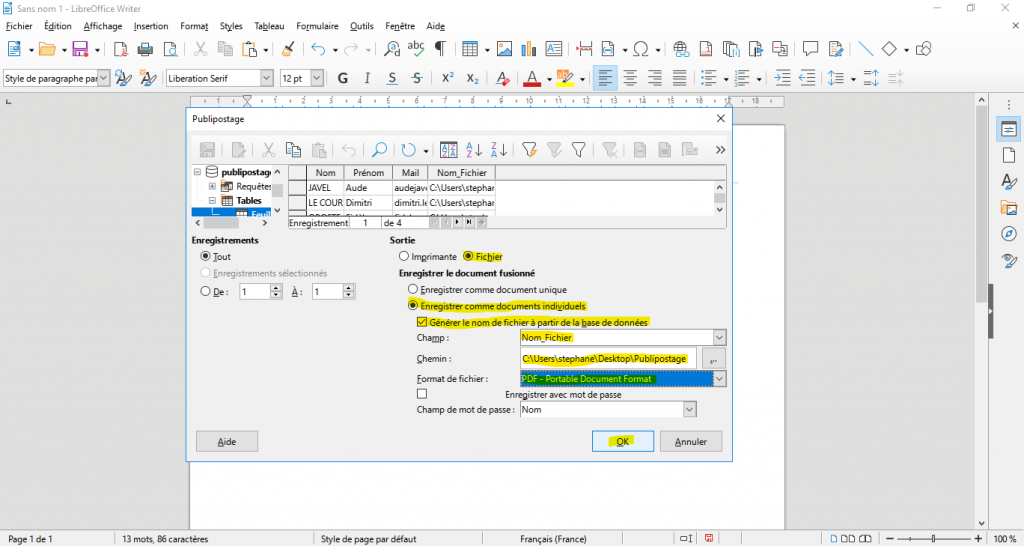Image resolution: width=1024 pixels, height=546 pixels.
Task: Open the Affichage menu
Action: click(103, 26)
